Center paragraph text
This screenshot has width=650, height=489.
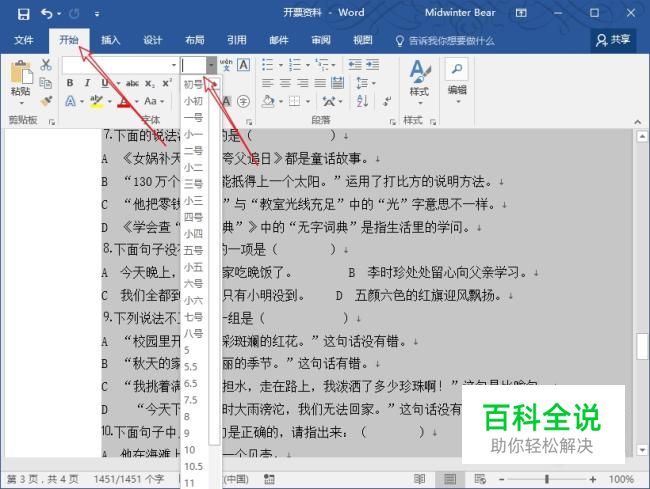[x=285, y=83]
